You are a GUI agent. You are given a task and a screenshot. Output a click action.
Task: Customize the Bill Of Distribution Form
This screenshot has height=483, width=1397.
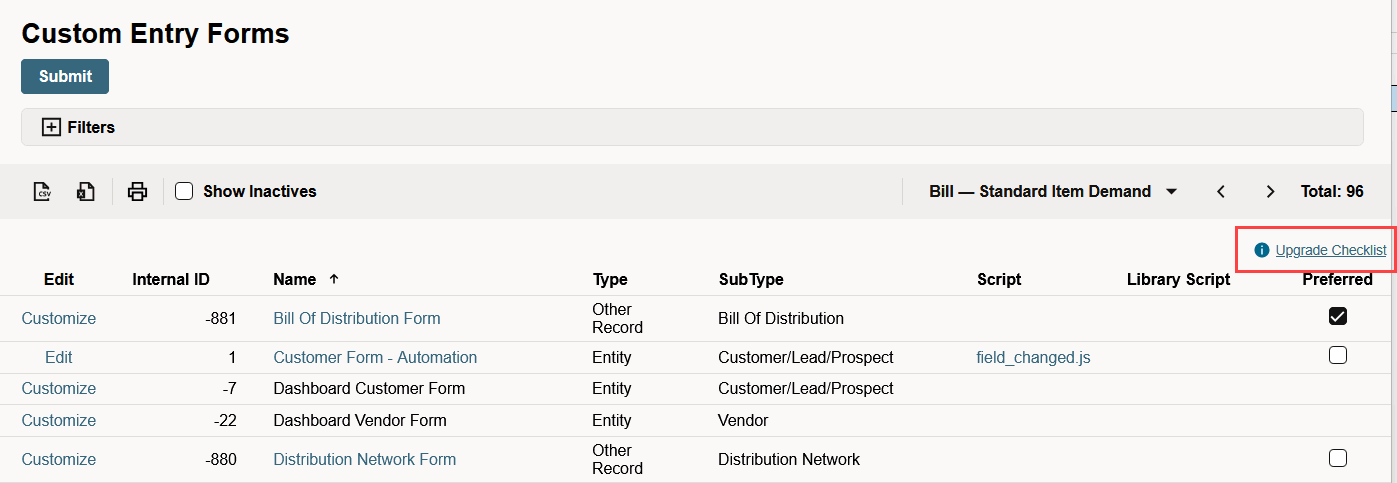coord(59,318)
